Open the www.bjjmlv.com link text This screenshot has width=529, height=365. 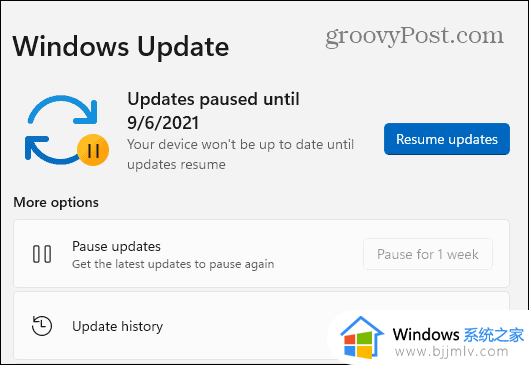451,352
